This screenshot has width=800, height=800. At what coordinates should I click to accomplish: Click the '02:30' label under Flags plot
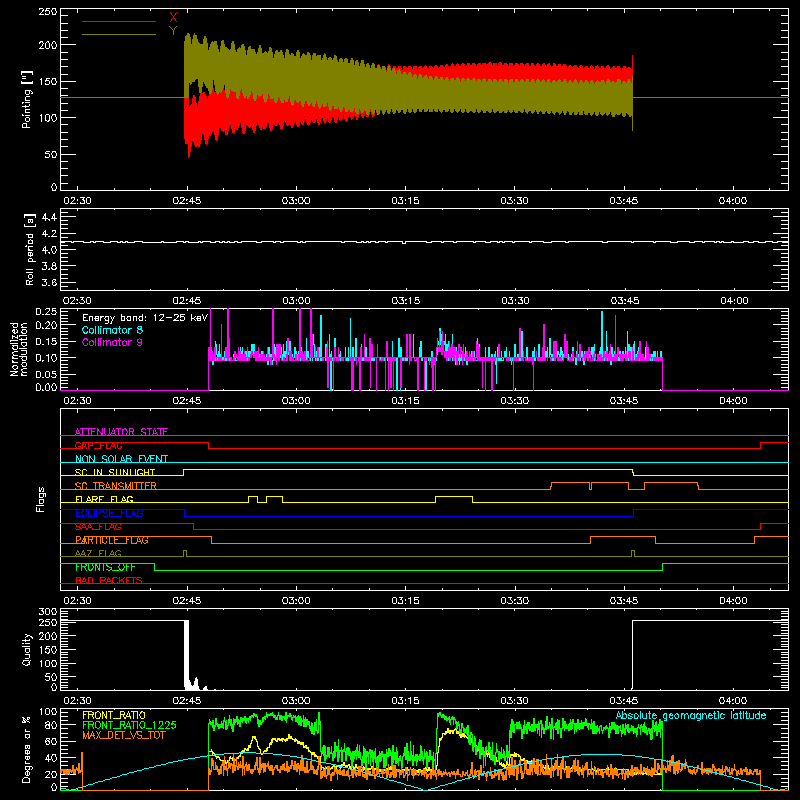point(78,601)
